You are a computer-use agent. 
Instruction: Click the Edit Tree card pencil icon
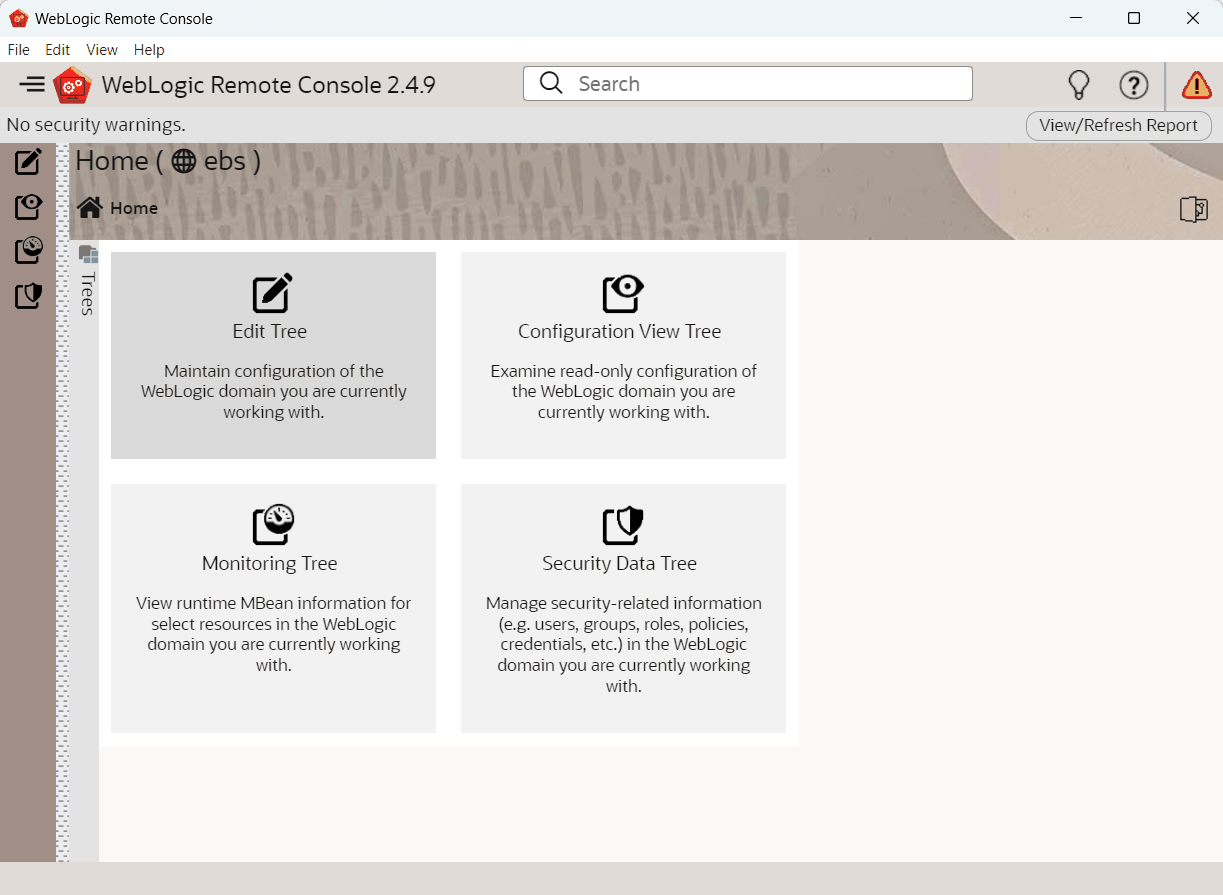tap(272, 293)
